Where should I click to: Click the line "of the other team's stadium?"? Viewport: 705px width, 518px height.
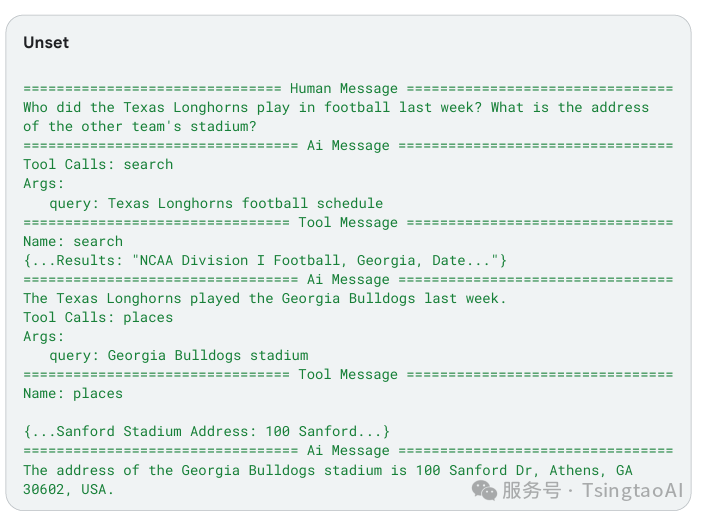[140, 126]
